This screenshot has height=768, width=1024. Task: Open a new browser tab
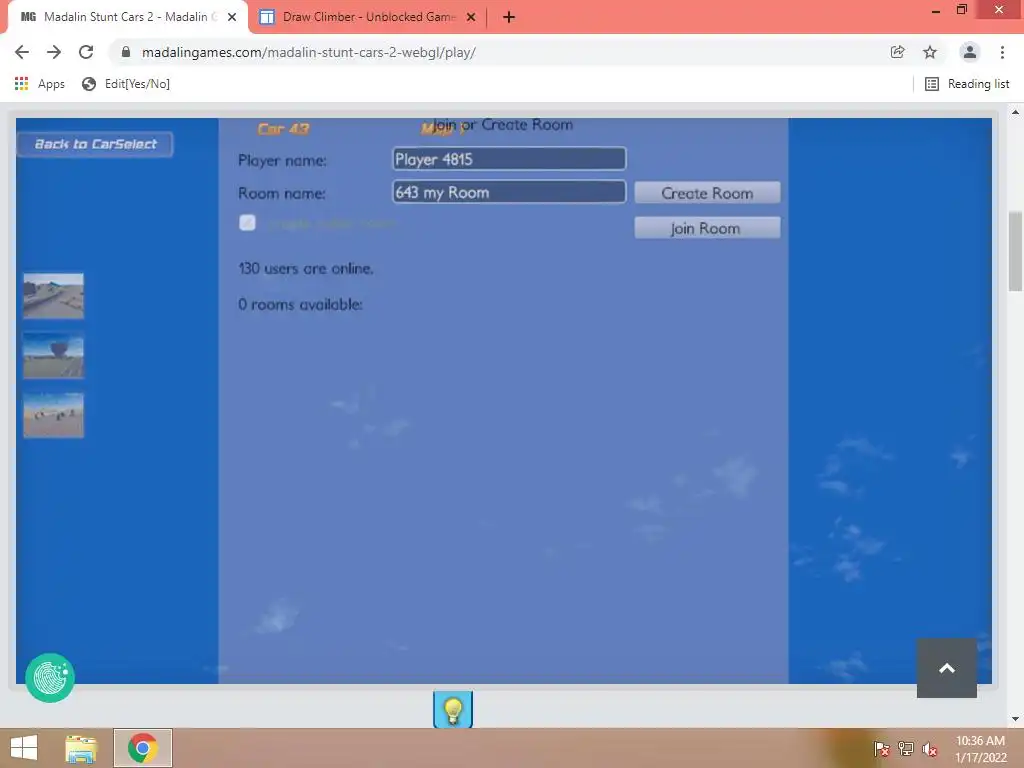tap(509, 17)
